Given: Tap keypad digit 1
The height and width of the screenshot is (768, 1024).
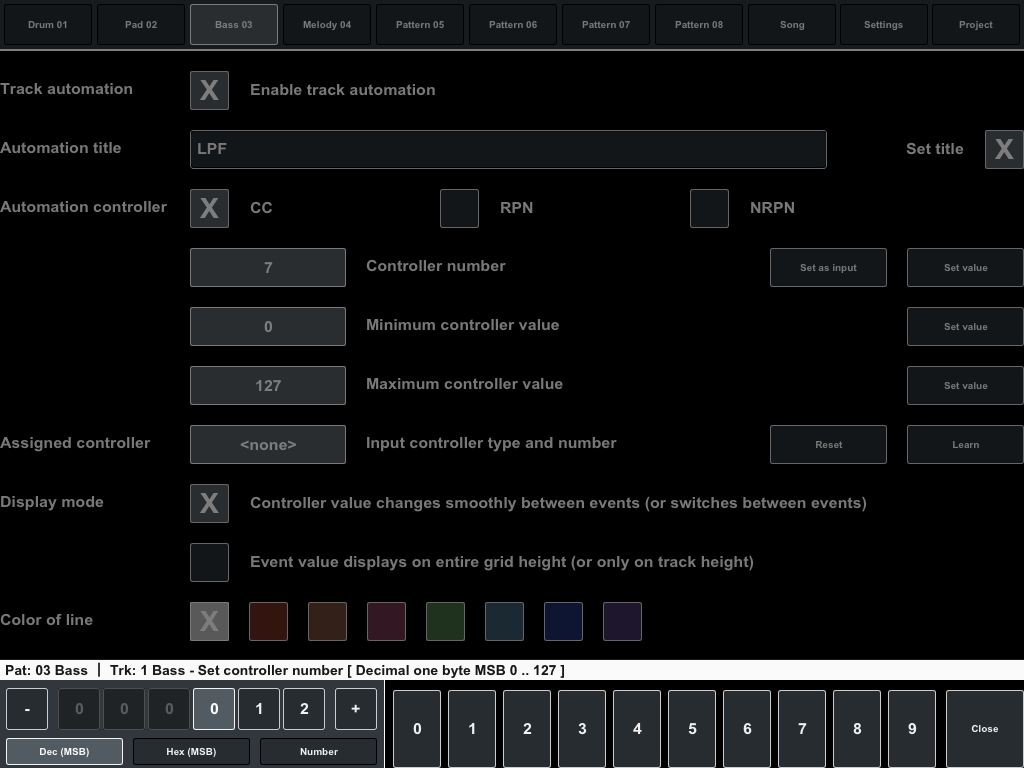Looking at the screenshot, I should click(x=472, y=729).
